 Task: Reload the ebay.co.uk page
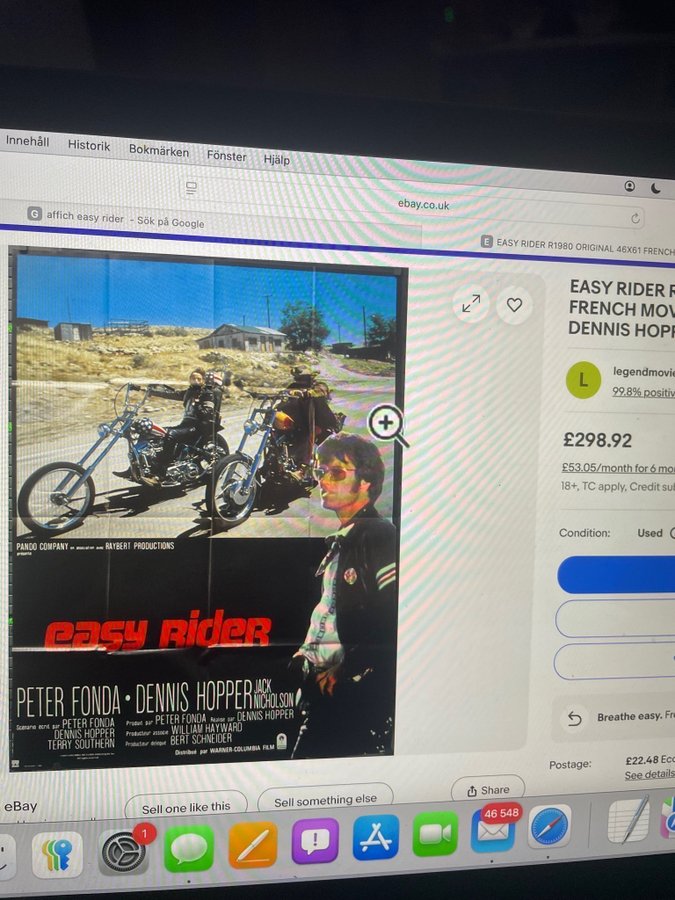tap(635, 218)
